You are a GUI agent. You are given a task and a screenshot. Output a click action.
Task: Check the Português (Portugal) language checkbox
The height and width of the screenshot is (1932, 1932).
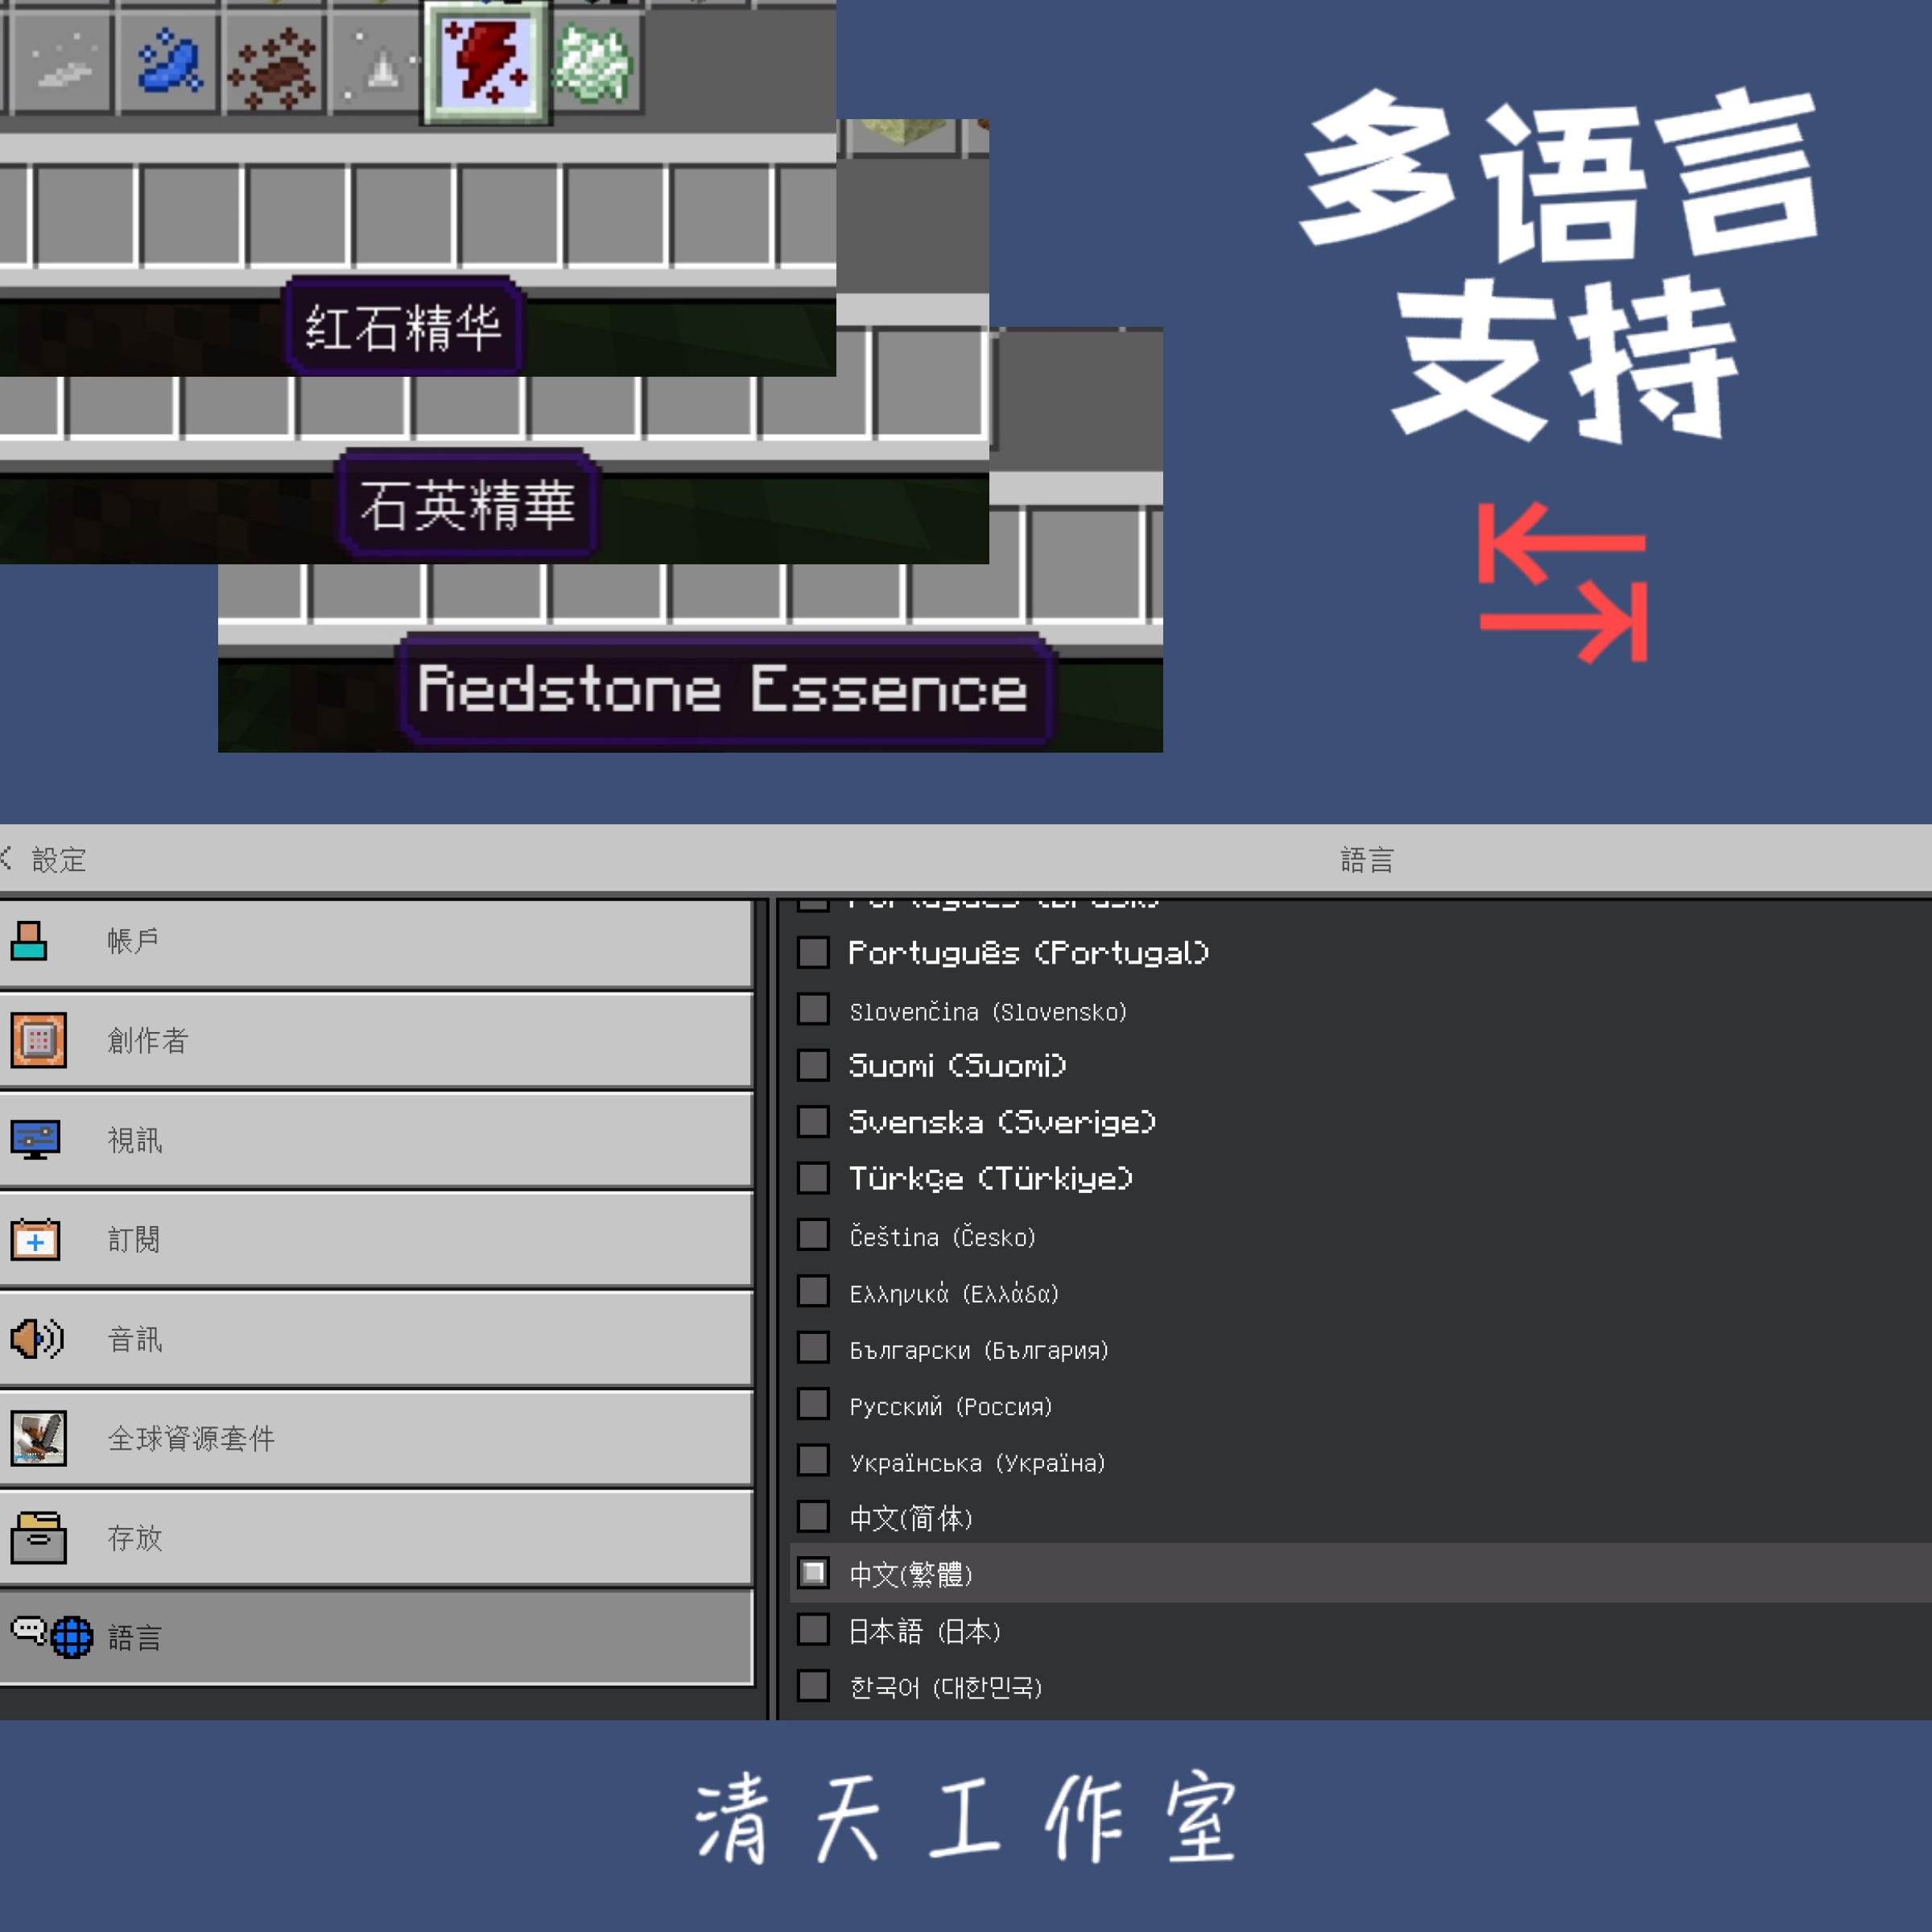[813, 952]
